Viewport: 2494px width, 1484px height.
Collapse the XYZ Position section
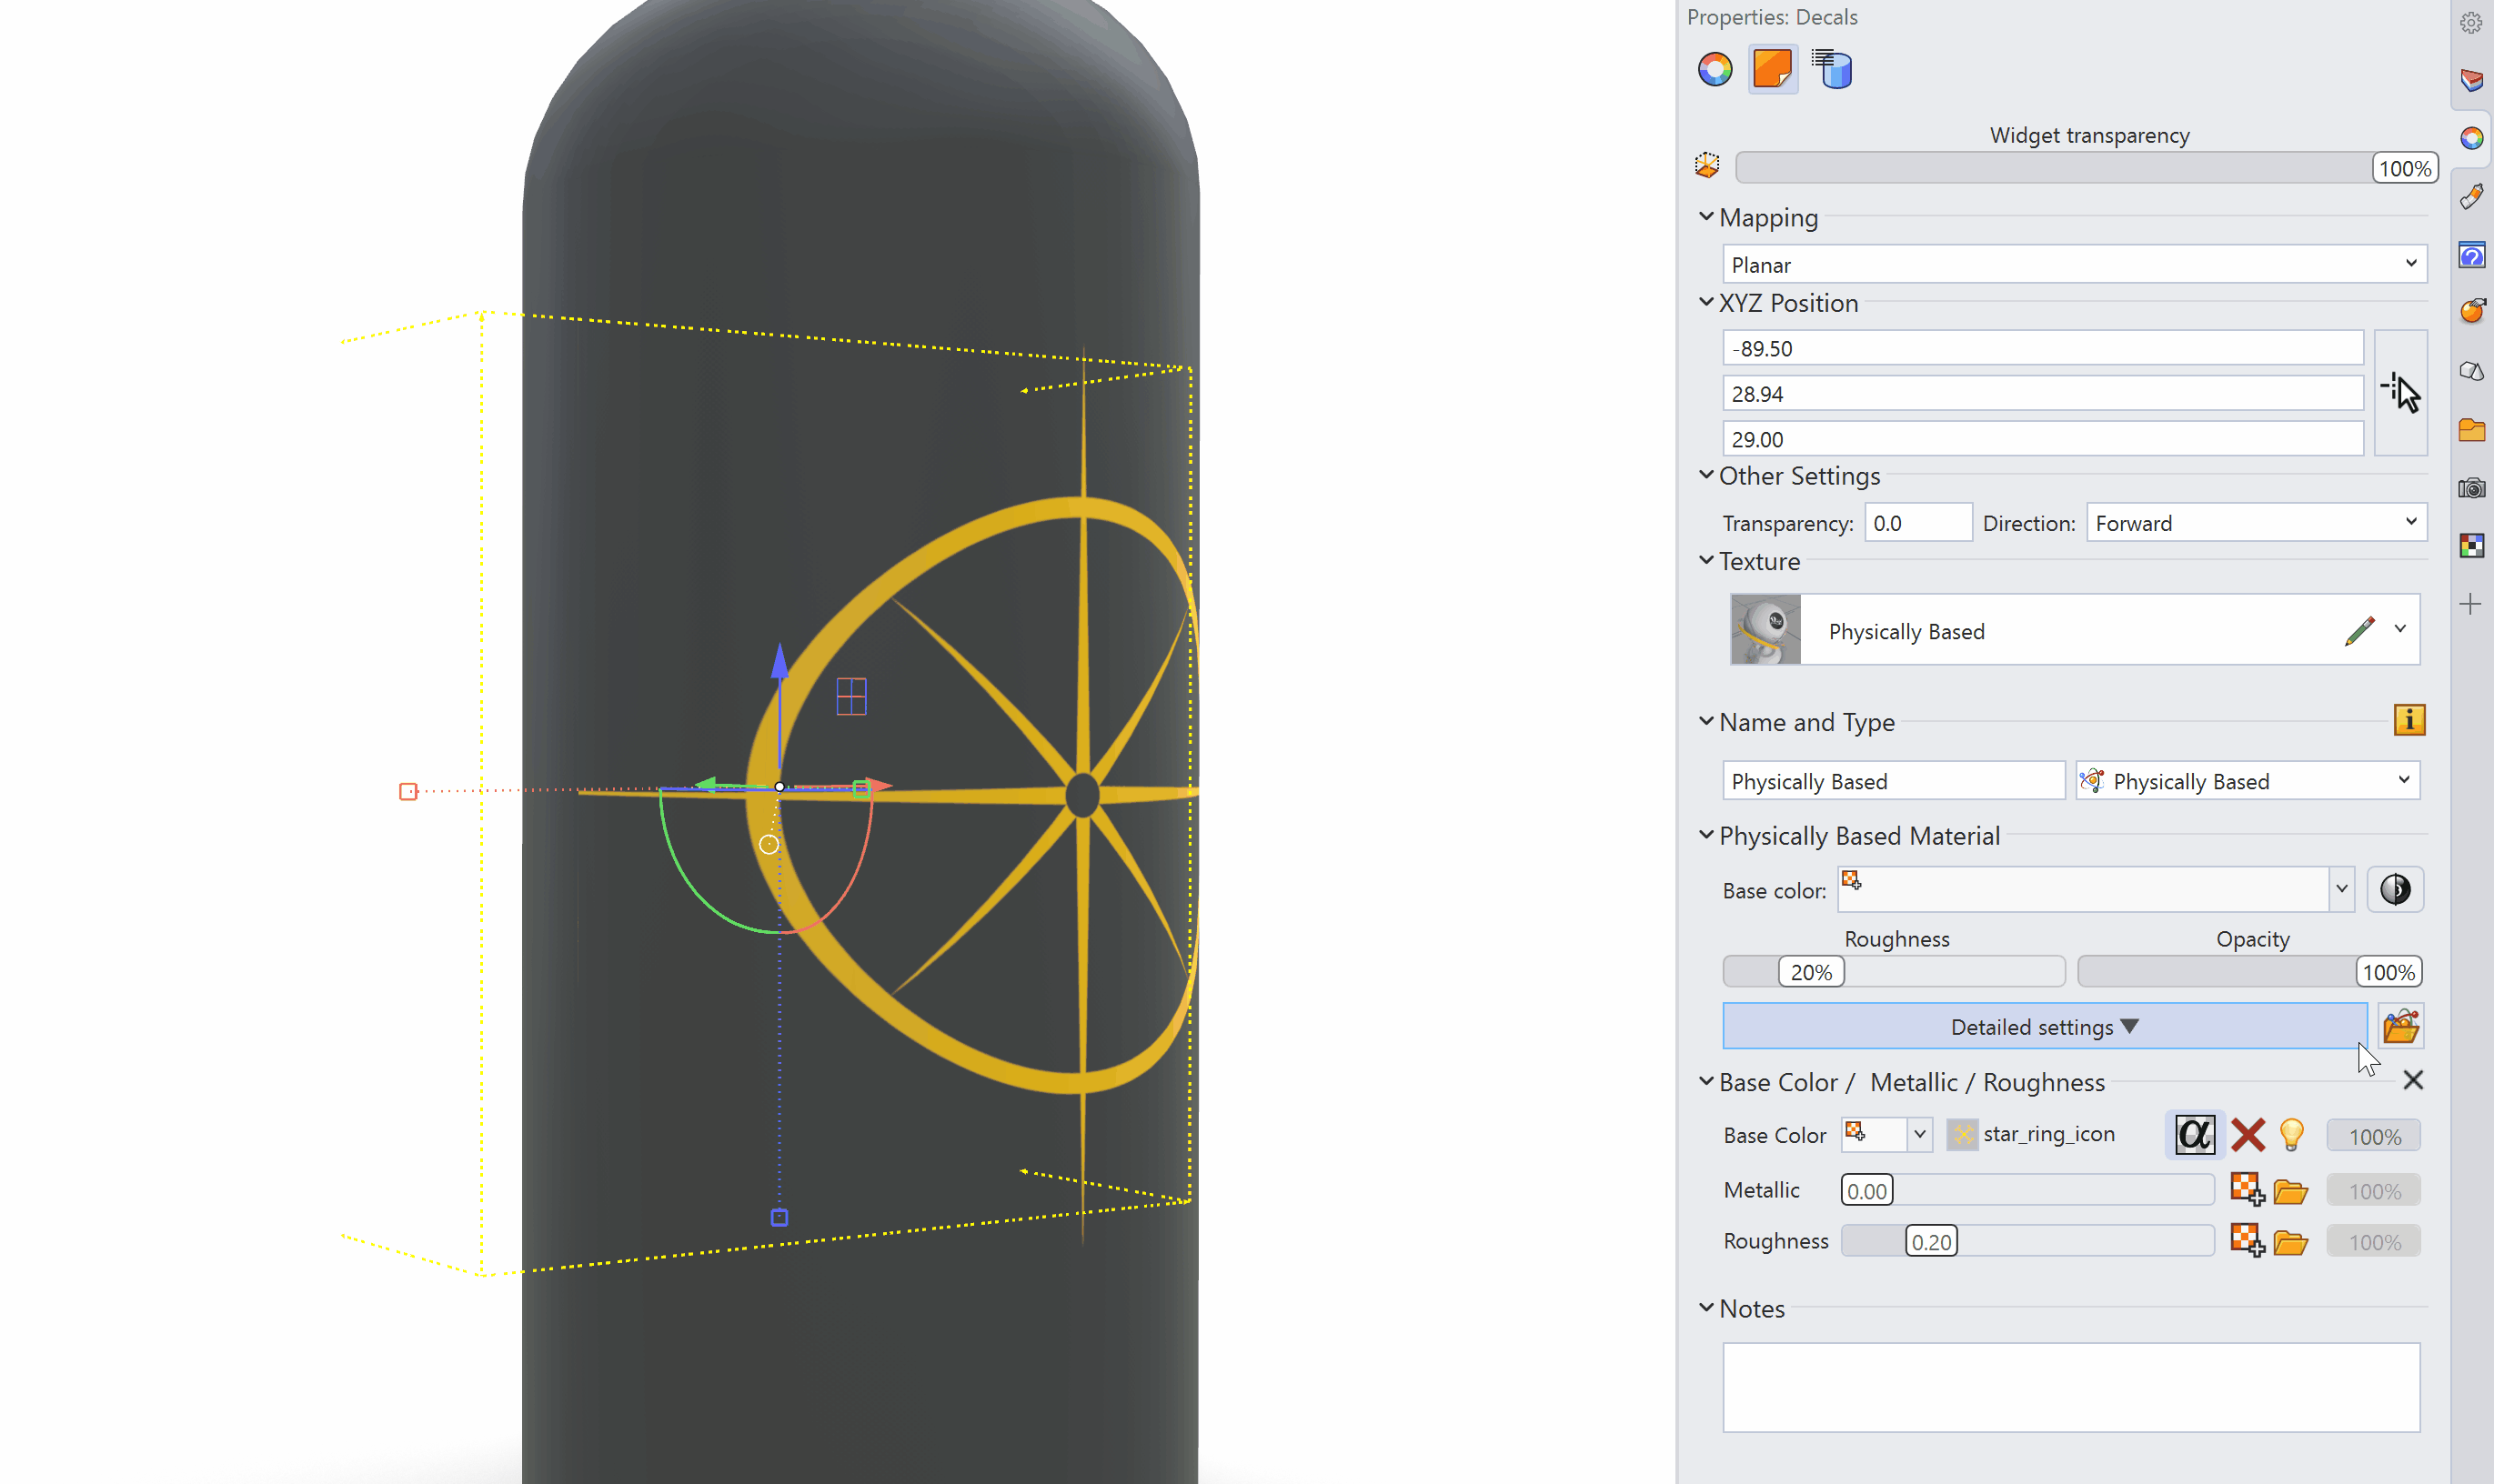[x=1706, y=302]
